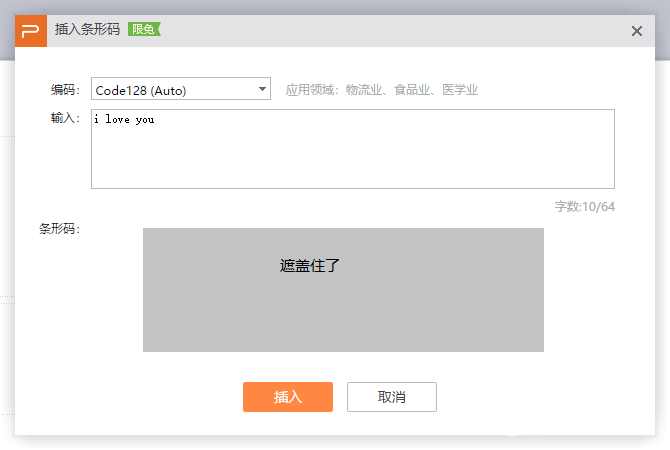Click the 输入 field label
This screenshot has height=450, width=670.
(65, 119)
